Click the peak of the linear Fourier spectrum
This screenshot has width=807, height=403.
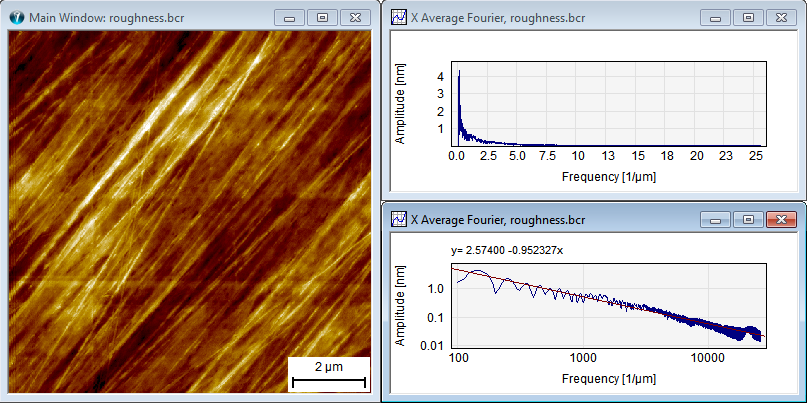coord(459,71)
